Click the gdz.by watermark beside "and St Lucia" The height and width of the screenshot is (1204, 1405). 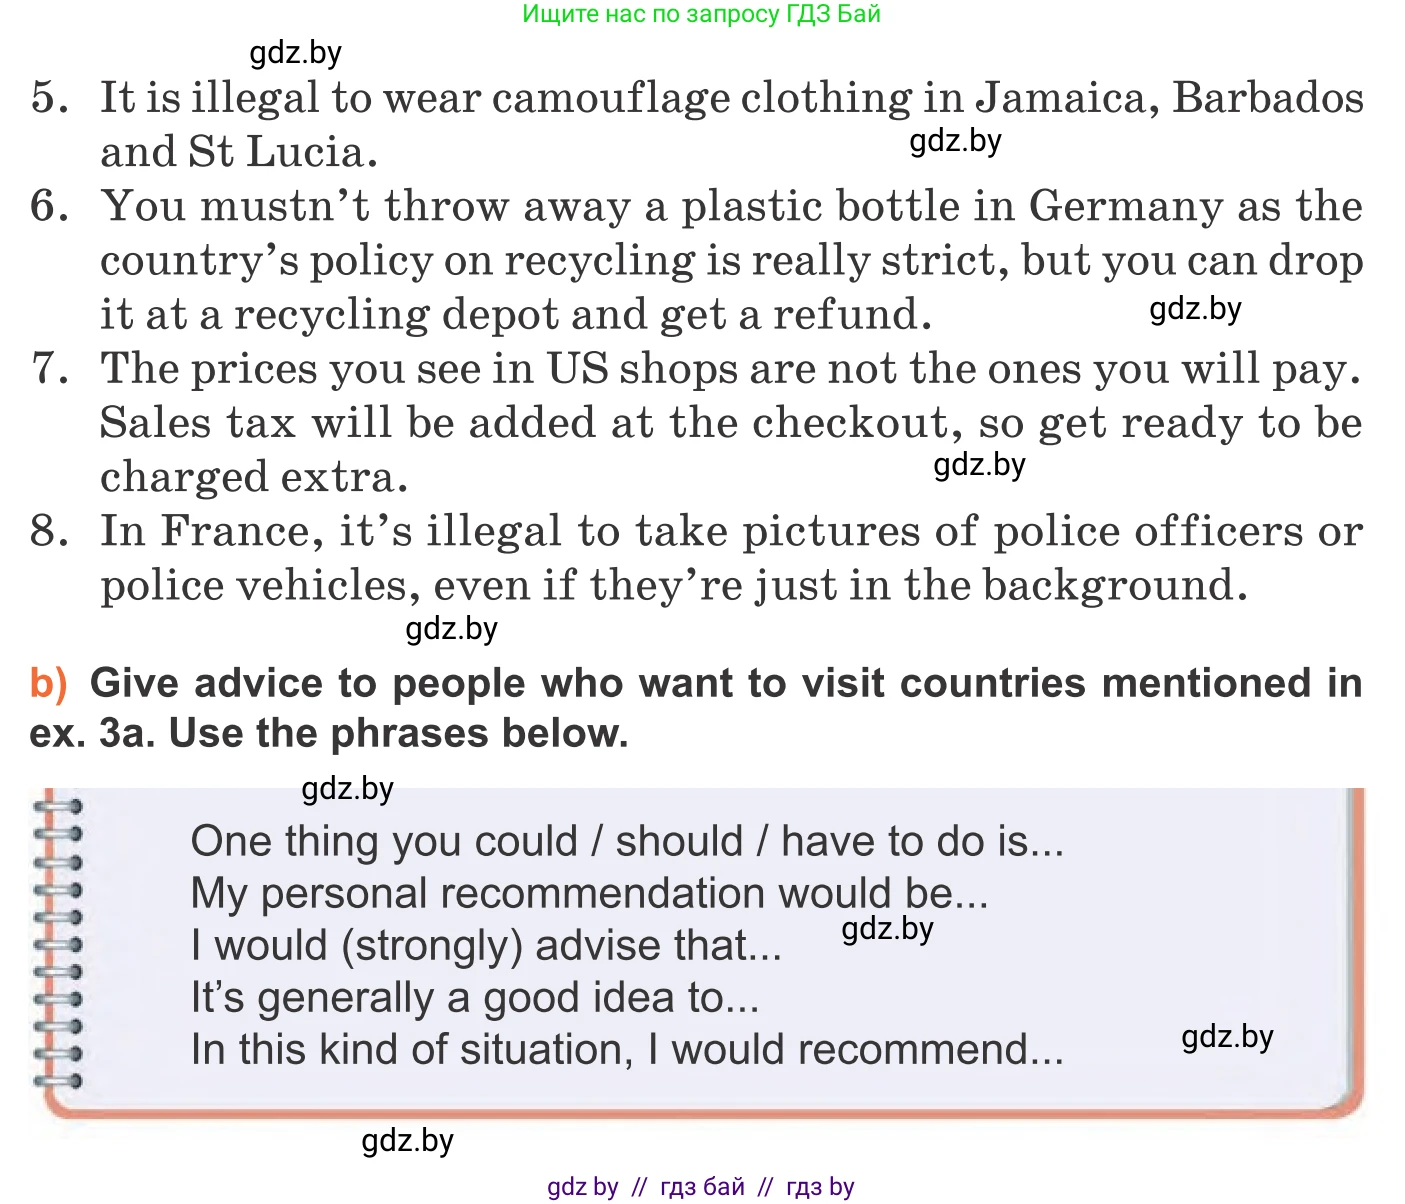pos(955,141)
